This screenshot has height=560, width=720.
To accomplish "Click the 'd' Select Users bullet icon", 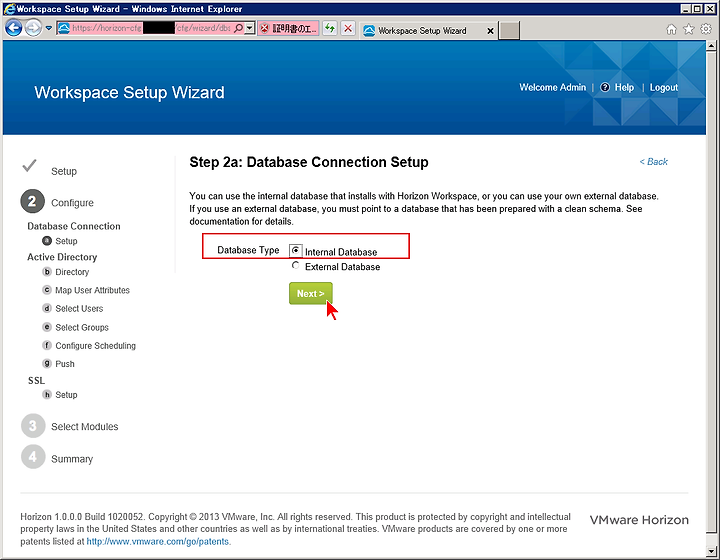I will click(x=47, y=308).
